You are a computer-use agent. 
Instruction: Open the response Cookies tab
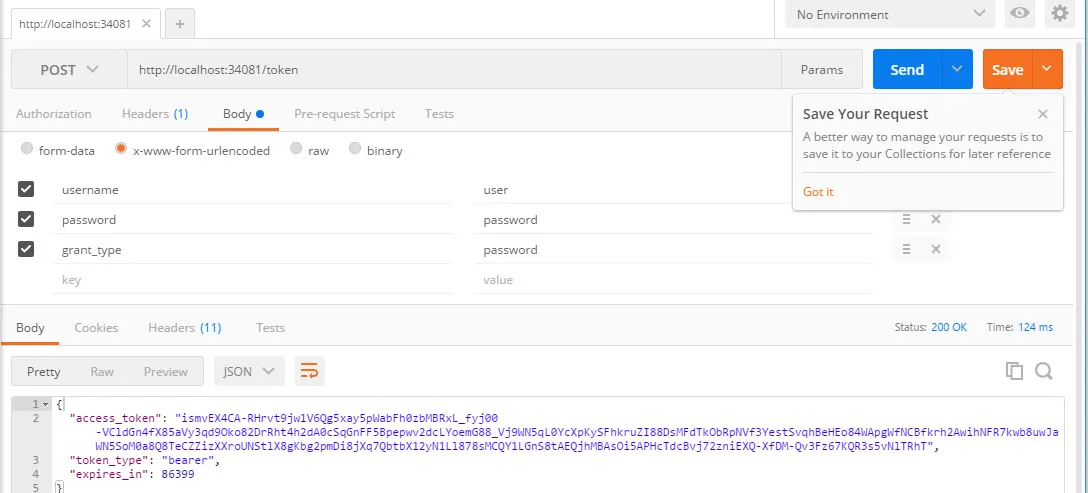point(96,328)
